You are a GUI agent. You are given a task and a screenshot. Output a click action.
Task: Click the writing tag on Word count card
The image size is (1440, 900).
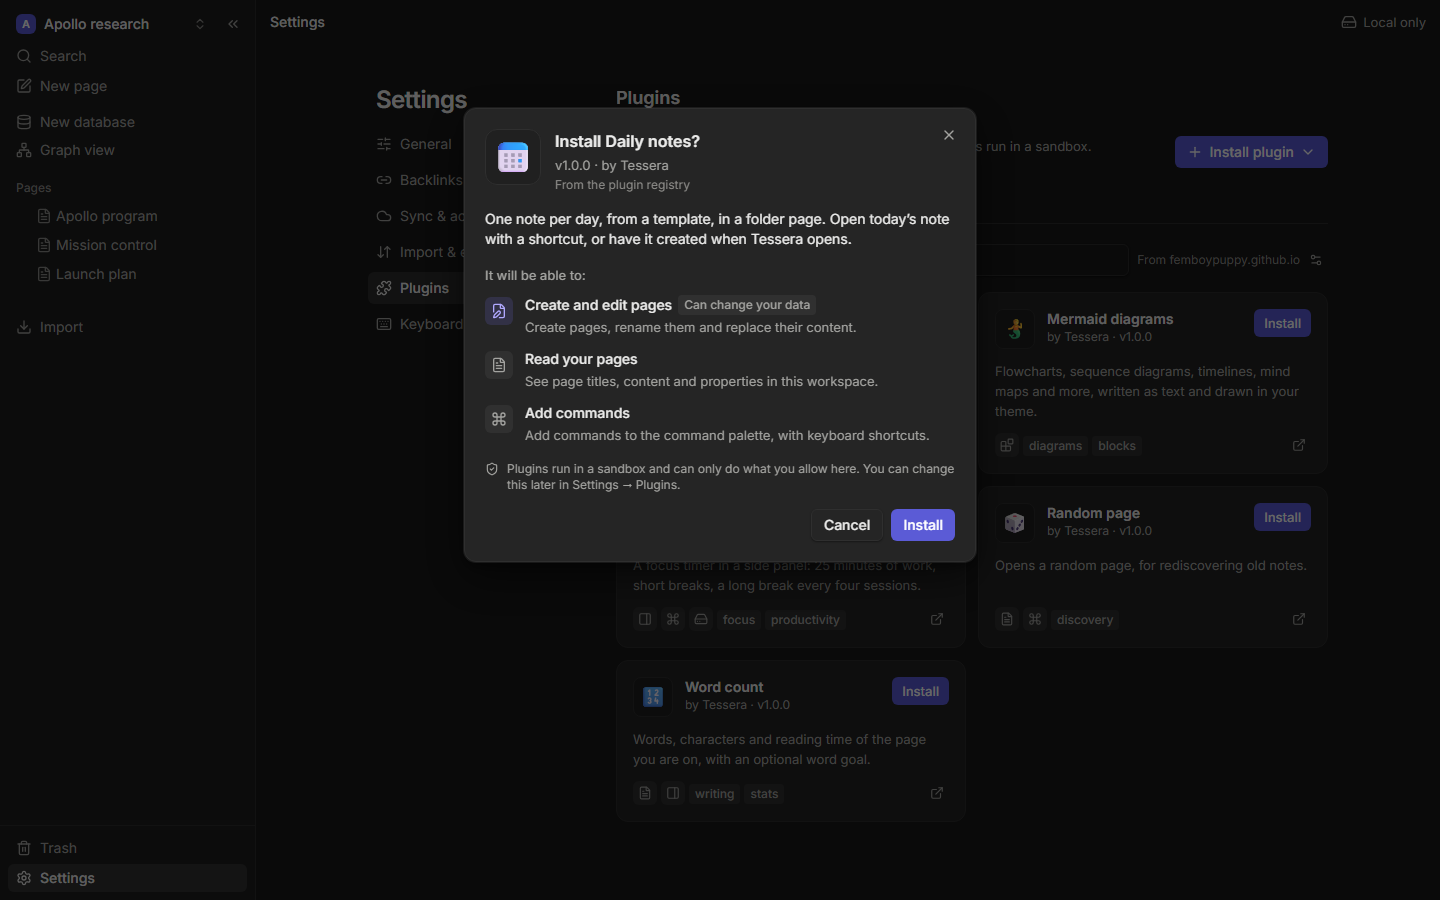point(714,794)
